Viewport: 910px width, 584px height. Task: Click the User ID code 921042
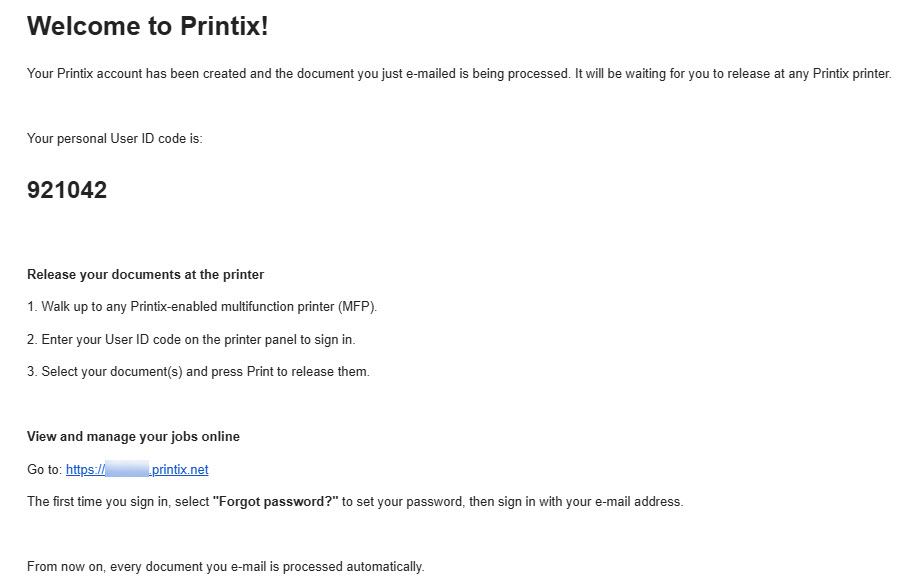click(x=67, y=190)
